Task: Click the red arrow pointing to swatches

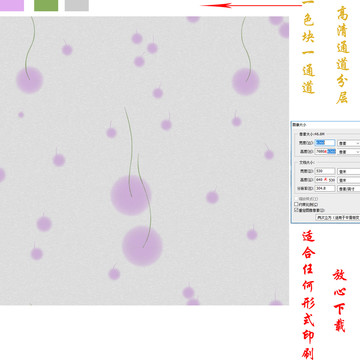Action: 251,5
